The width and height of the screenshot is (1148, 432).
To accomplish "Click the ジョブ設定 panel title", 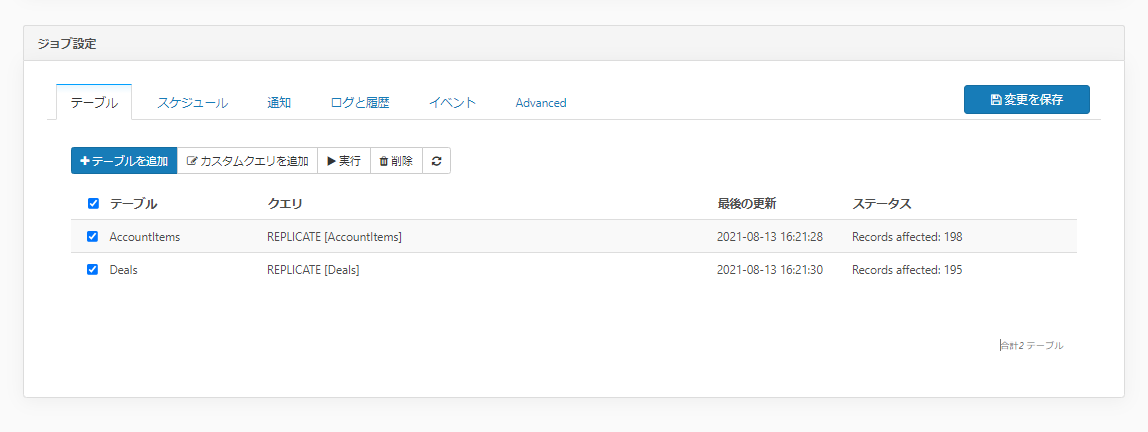I will [67, 44].
